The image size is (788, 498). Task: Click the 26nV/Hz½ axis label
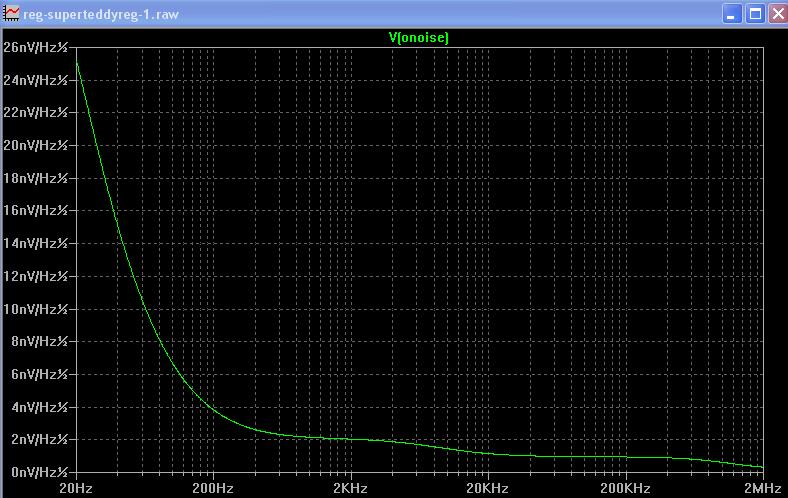[35, 47]
